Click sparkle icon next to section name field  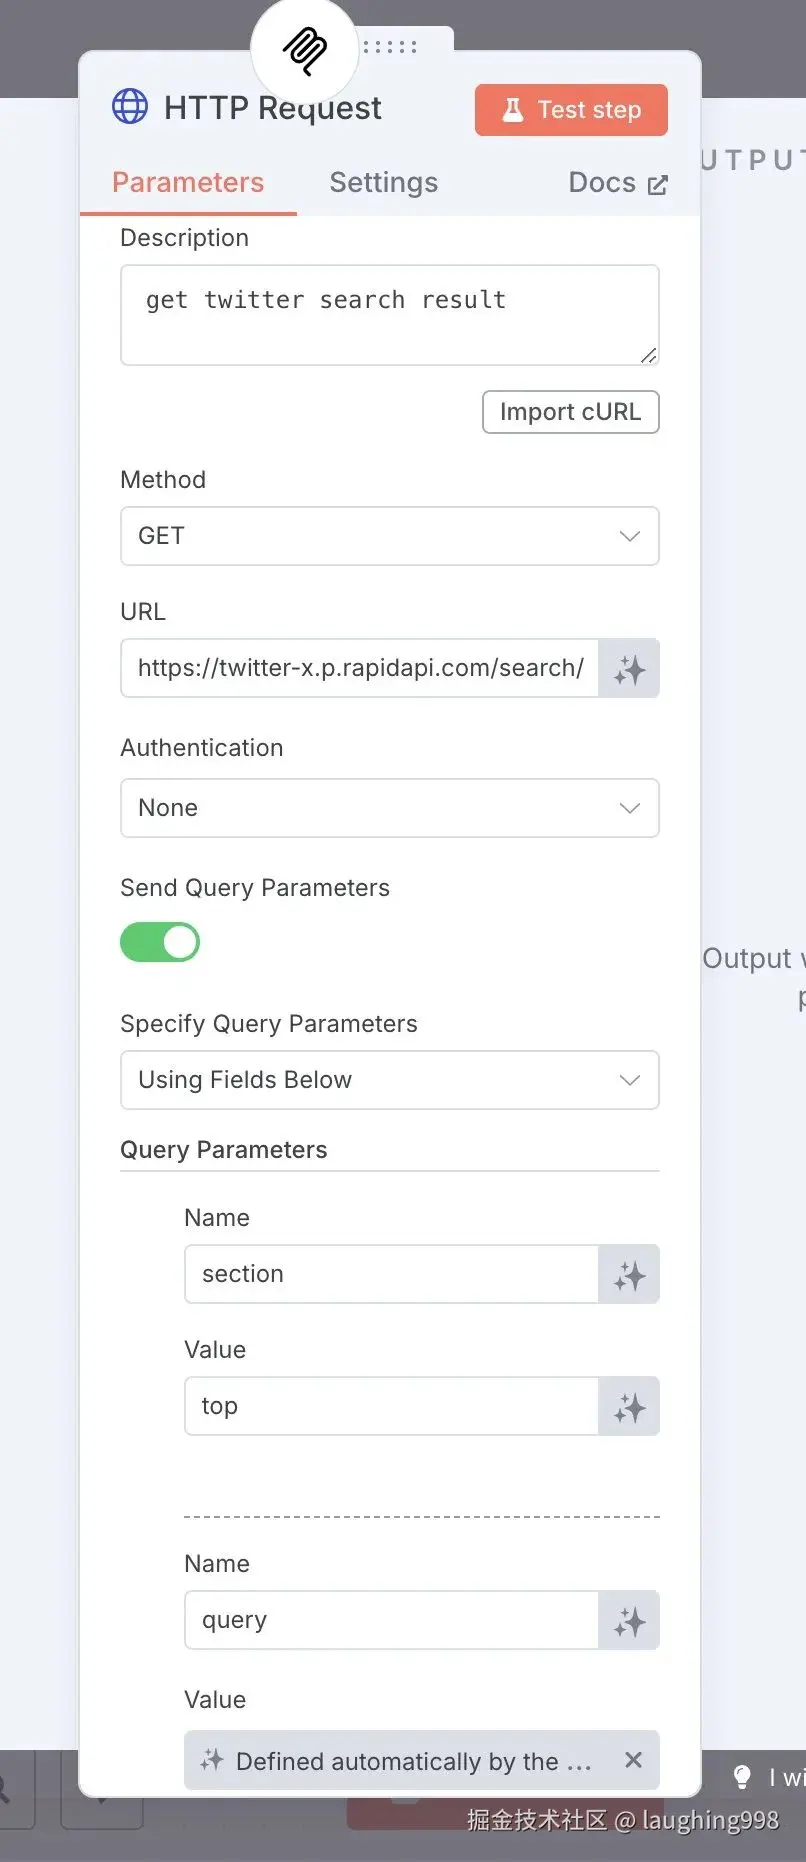629,1275
